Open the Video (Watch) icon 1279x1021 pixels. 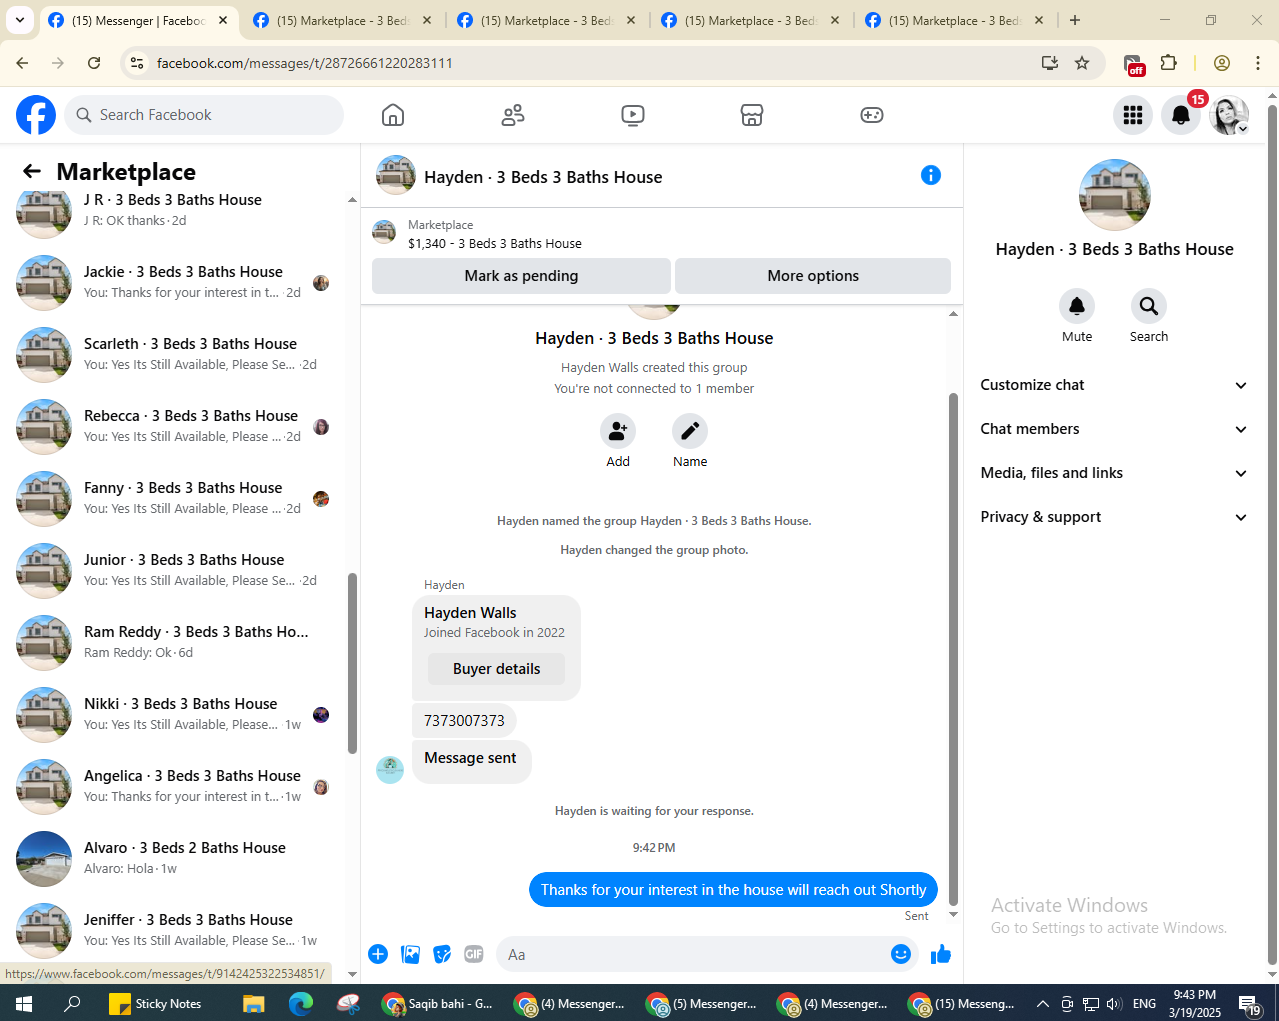coord(632,115)
